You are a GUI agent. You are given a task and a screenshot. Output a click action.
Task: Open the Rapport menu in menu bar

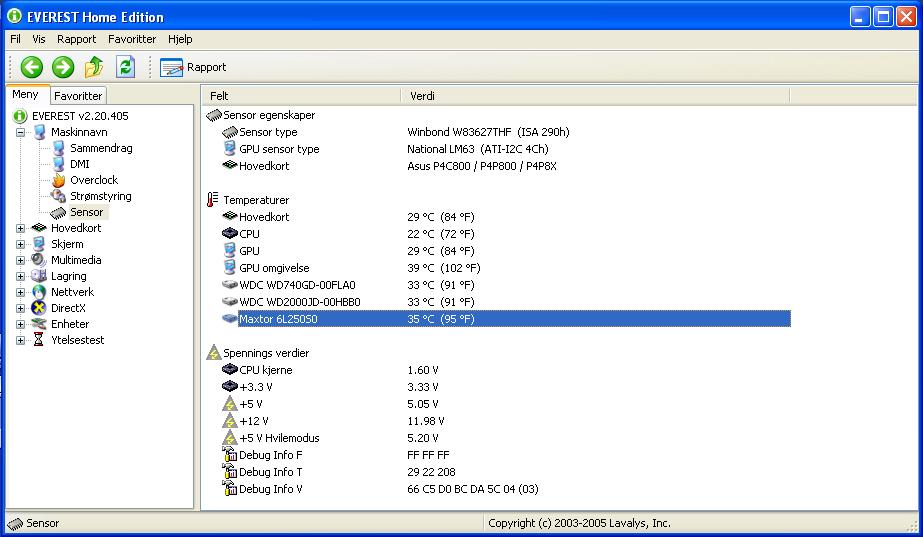click(x=77, y=39)
